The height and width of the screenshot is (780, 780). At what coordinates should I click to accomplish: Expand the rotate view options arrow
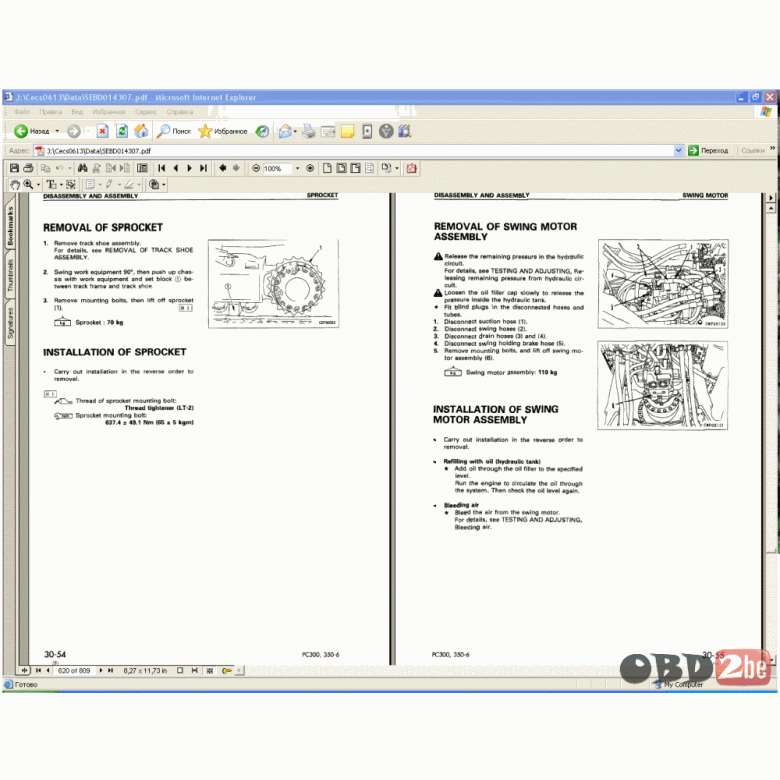[x=396, y=168]
